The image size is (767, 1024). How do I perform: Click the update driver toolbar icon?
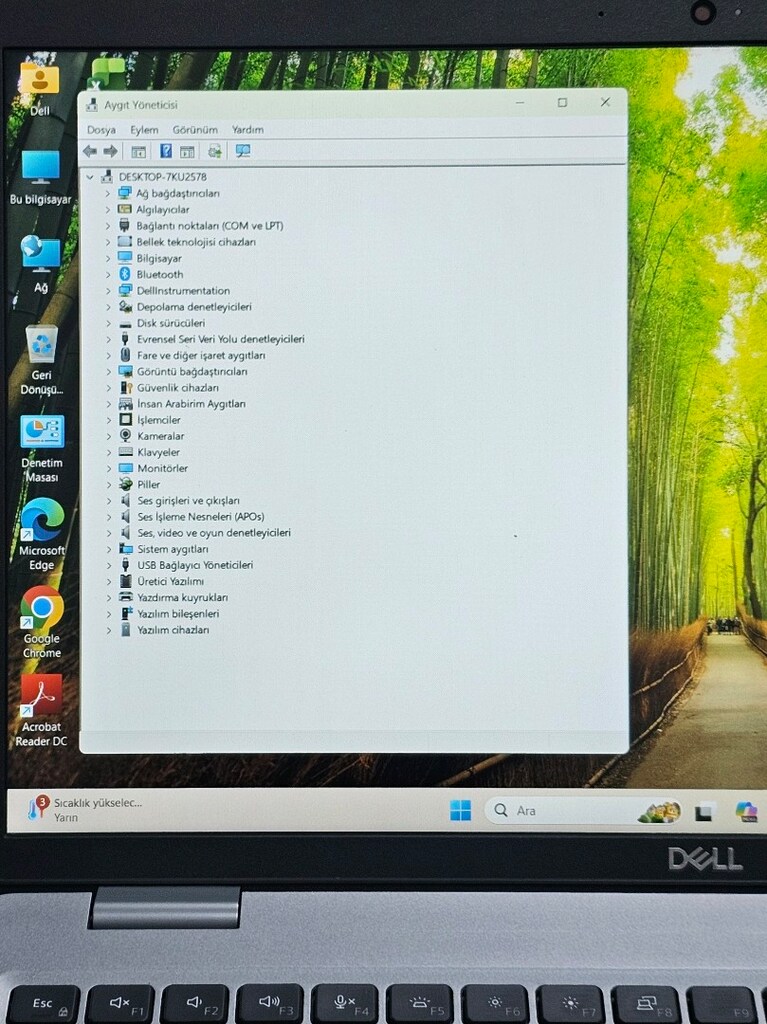[x=214, y=152]
